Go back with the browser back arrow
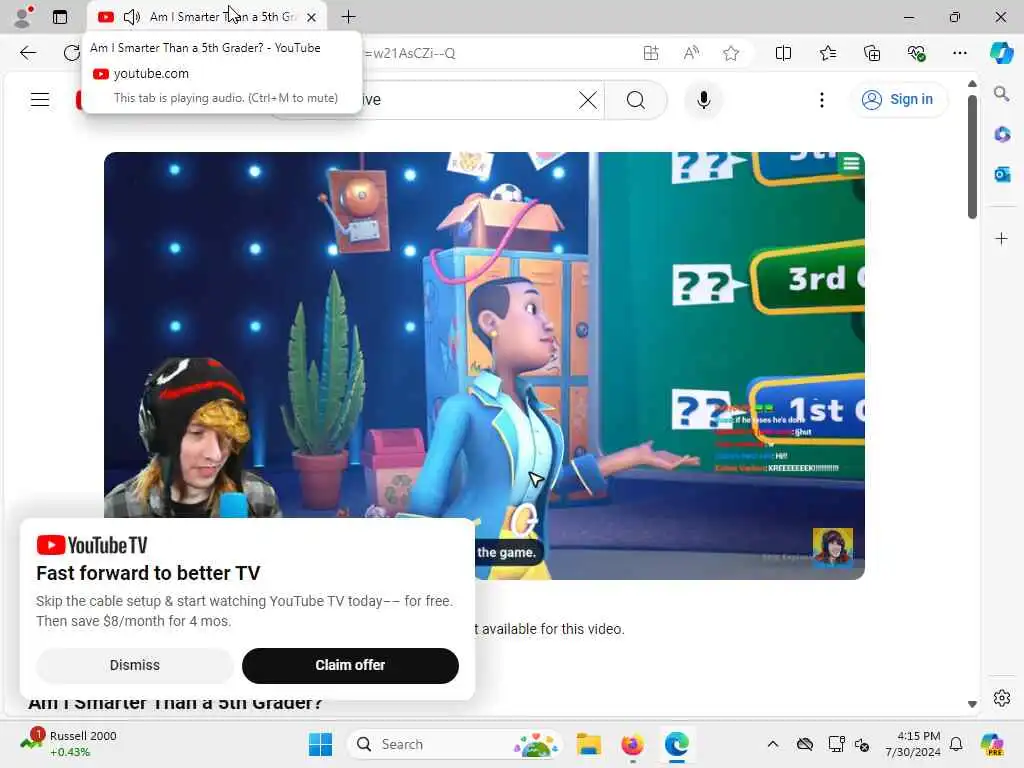Image resolution: width=1024 pixels, height=768 pixels. pyautogui.click(x=28, y=53)
